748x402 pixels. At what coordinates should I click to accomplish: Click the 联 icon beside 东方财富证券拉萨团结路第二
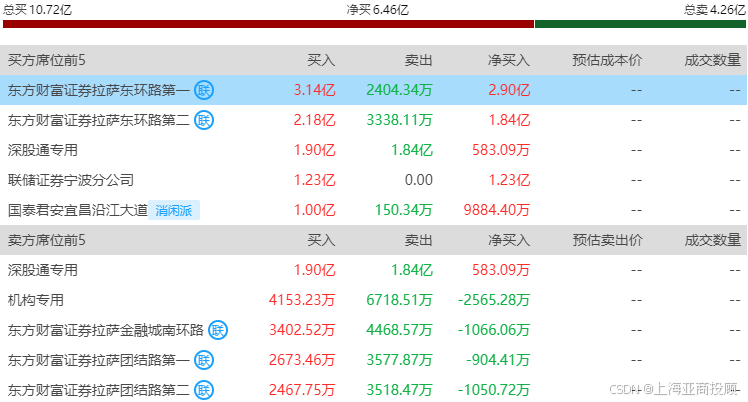204,390
